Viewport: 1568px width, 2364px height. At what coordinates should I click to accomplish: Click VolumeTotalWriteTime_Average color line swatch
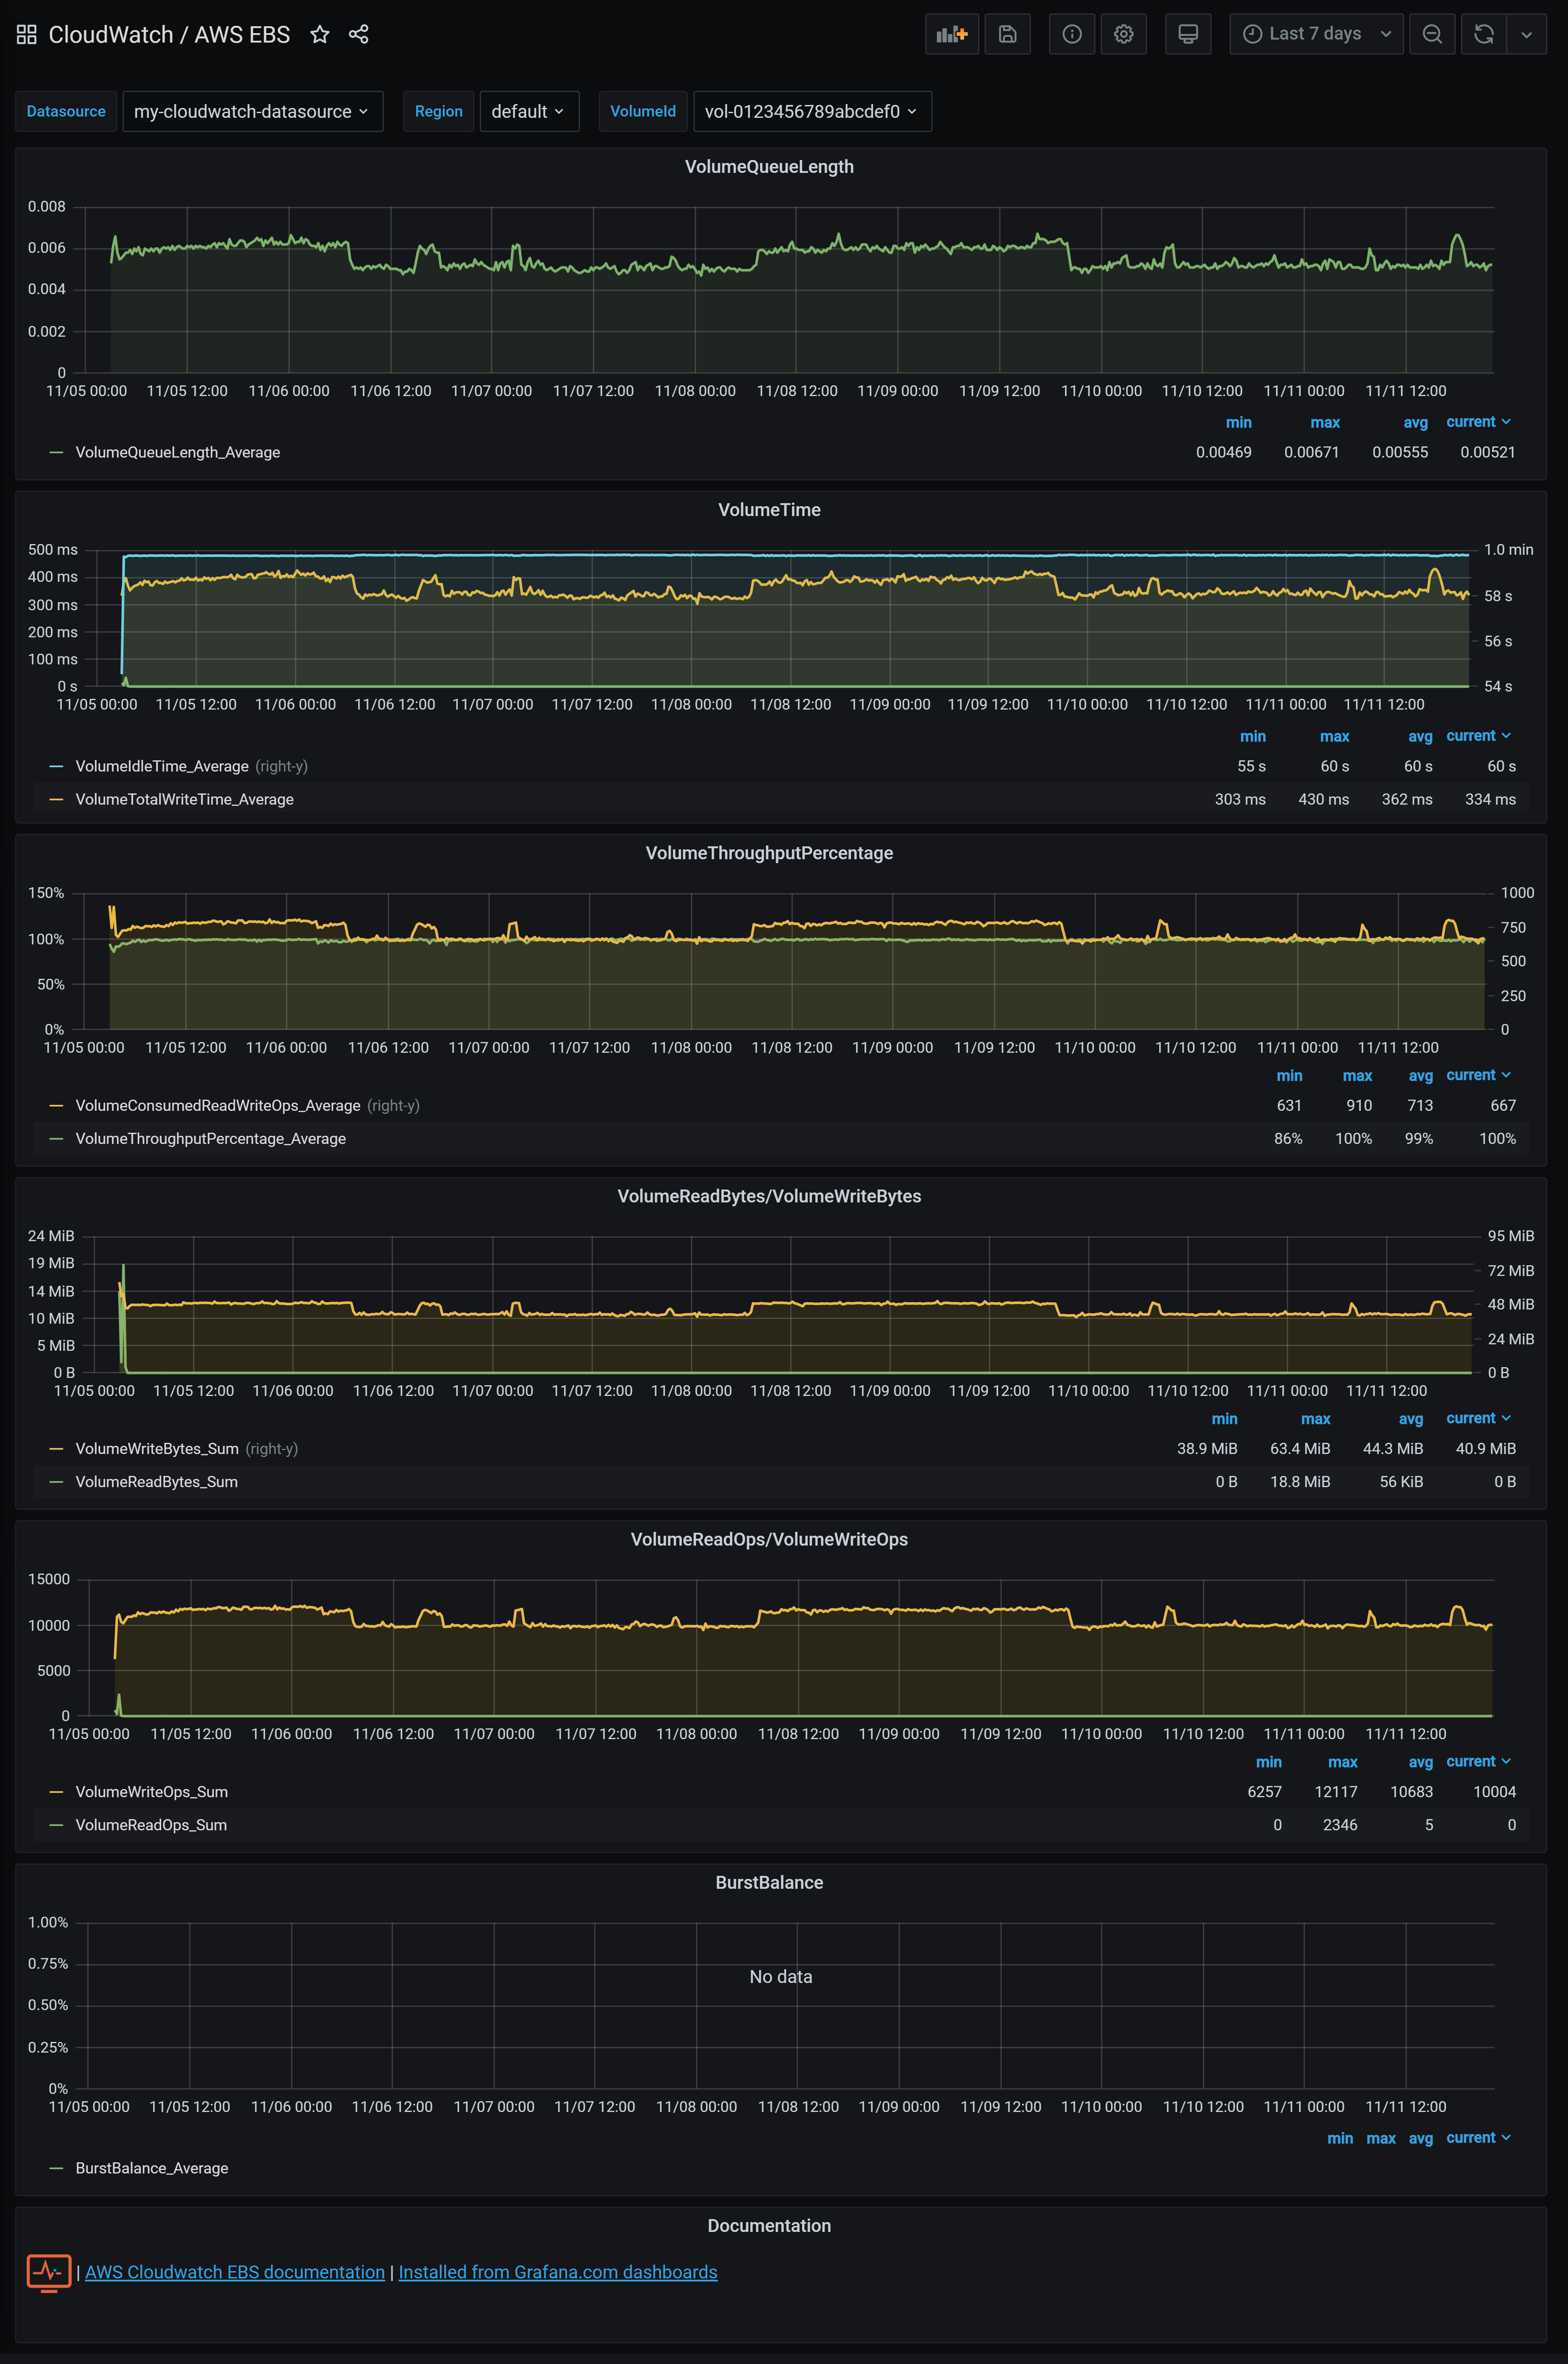click(56, 799)
